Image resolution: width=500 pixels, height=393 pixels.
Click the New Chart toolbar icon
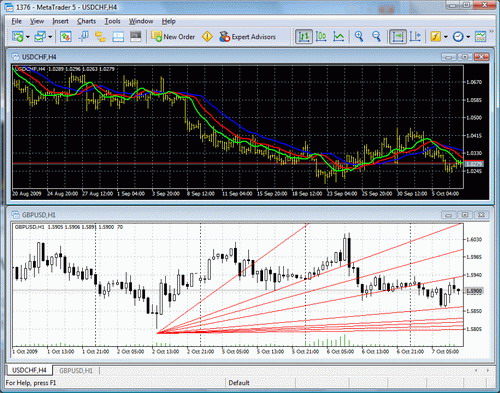[x=17, y=36]
